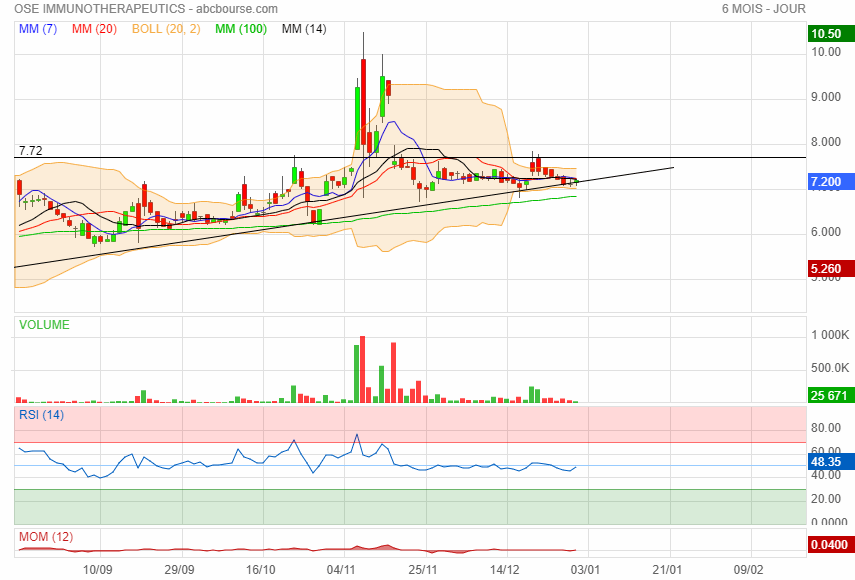Click the 03/01 date axis label

point(586,570)
